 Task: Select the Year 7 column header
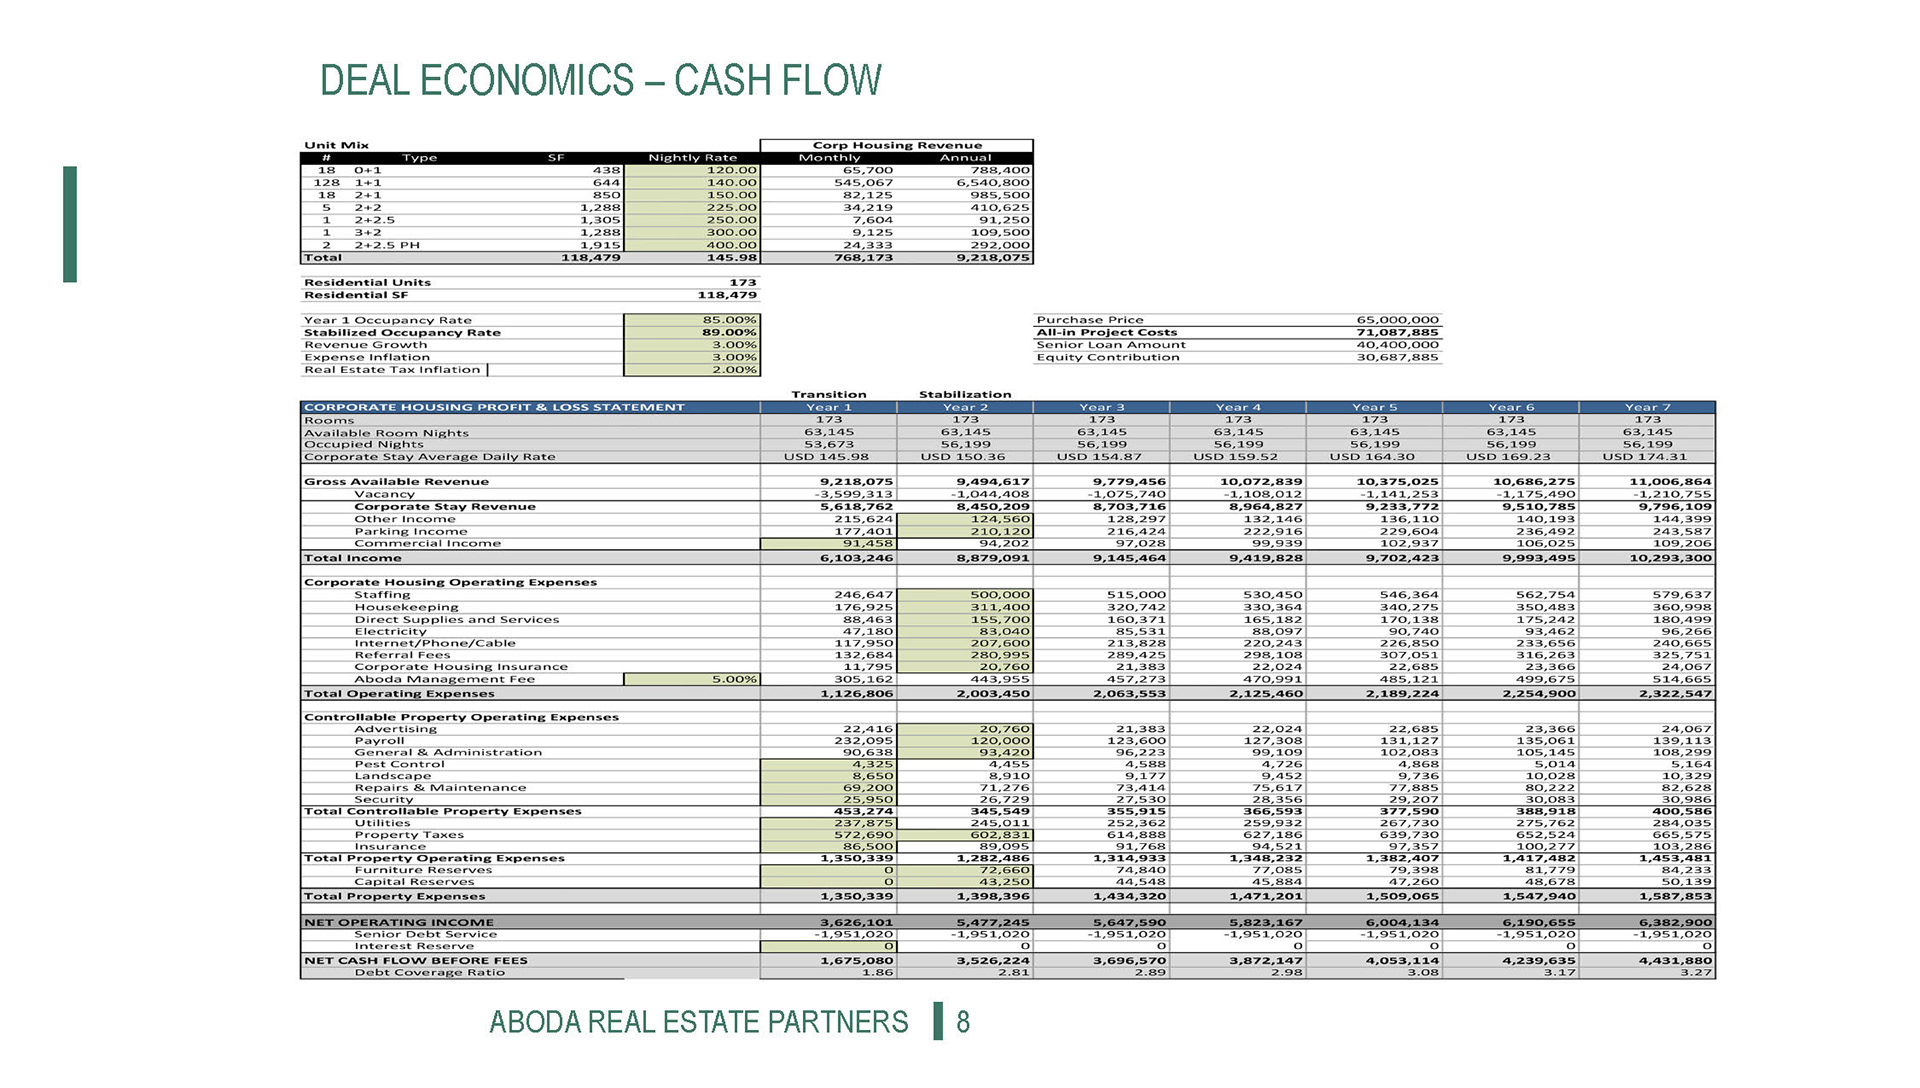tap(1647, 407)
